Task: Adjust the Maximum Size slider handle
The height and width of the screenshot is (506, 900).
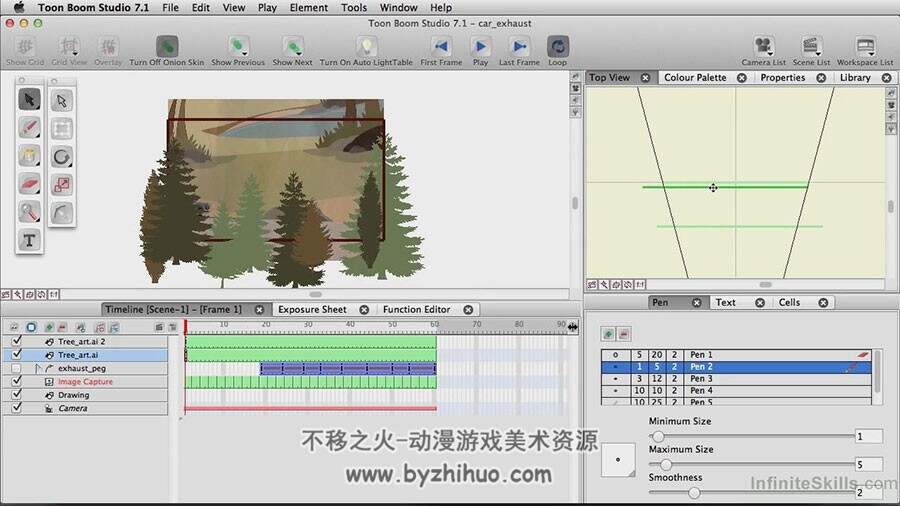Action: point(666,464)
